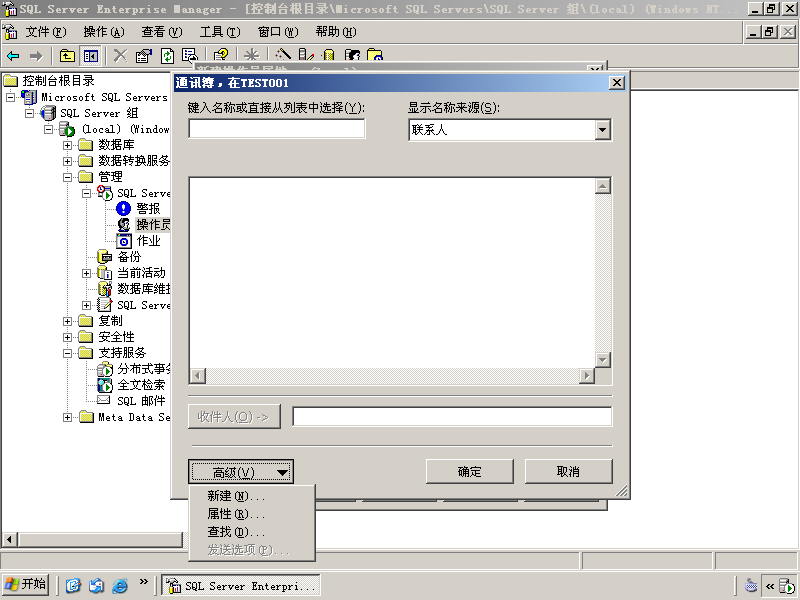Image resolution: width=800 pixels, height=600 pixels.
Task: Collapse the SQL Server 组 node
Action: [x=29, y=113]
